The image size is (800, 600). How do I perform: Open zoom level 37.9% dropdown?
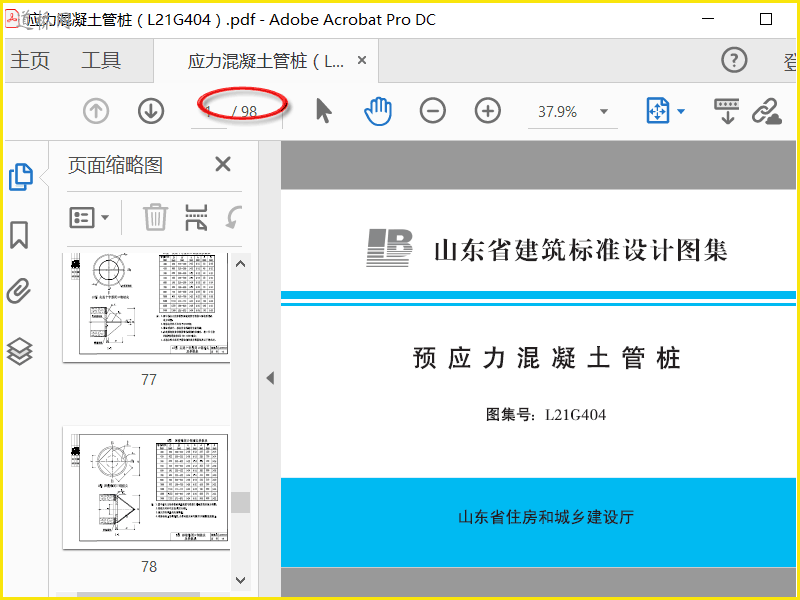604,112
